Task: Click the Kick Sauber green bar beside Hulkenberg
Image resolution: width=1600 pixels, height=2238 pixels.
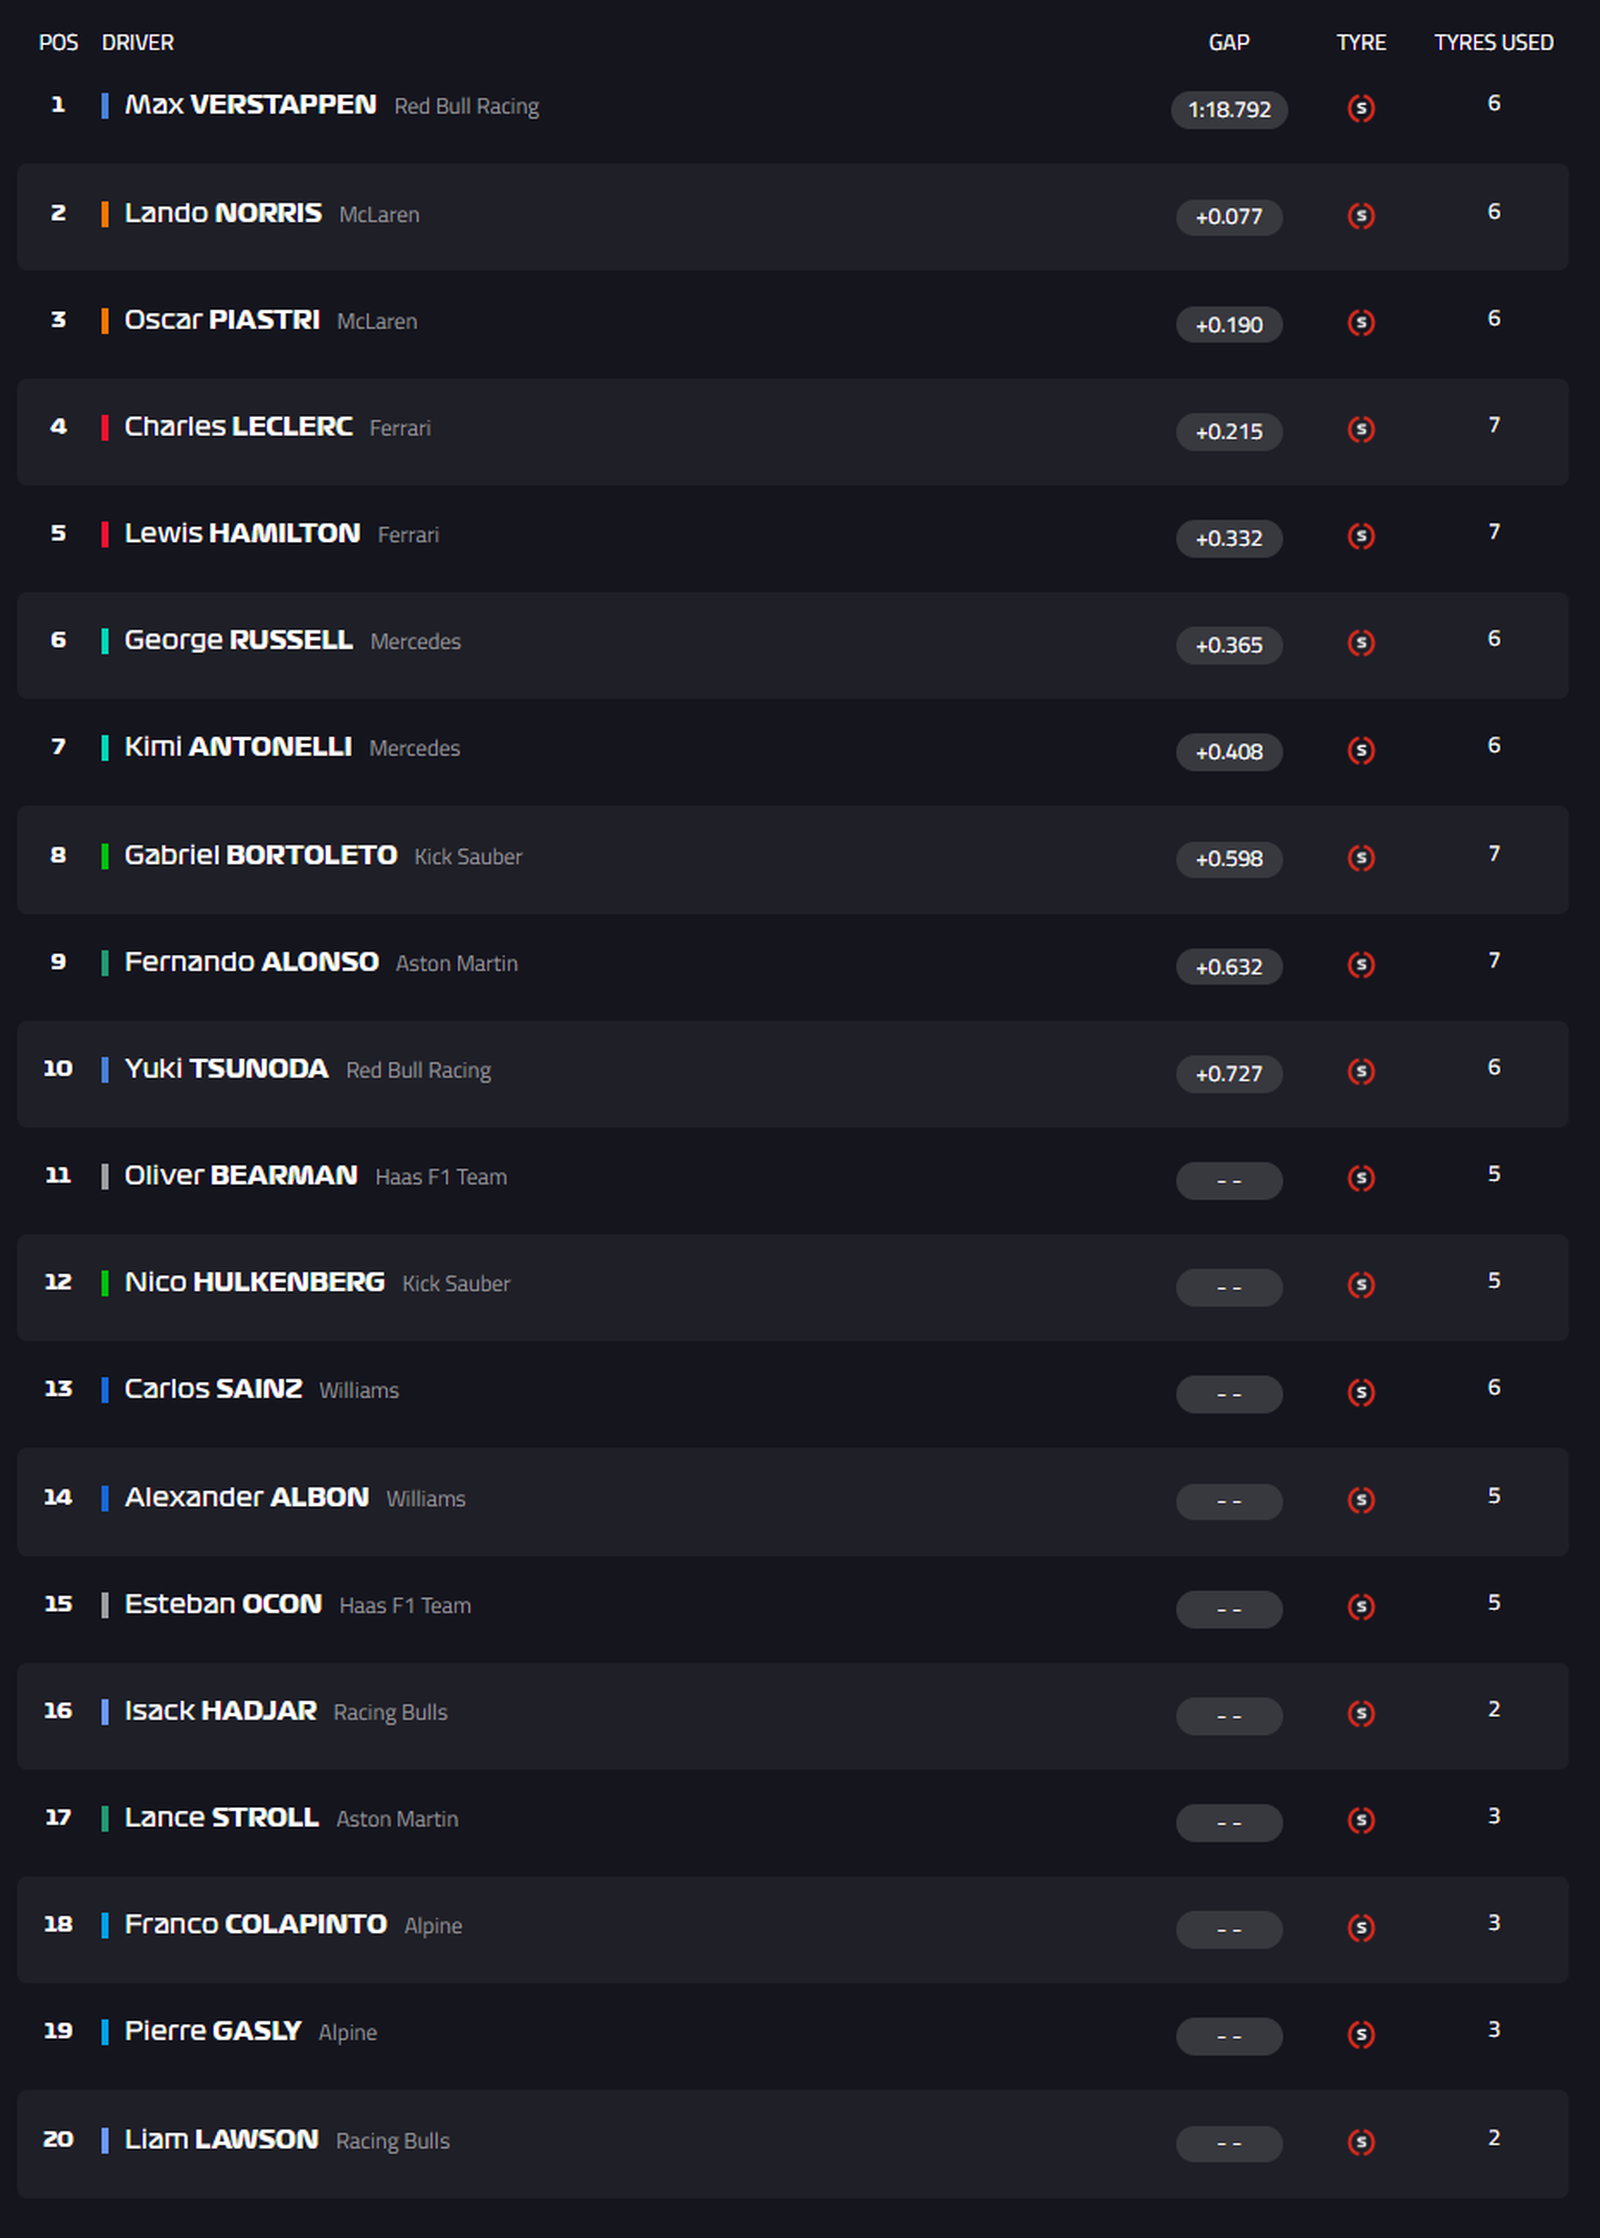Action: (x=104, y=1282)
